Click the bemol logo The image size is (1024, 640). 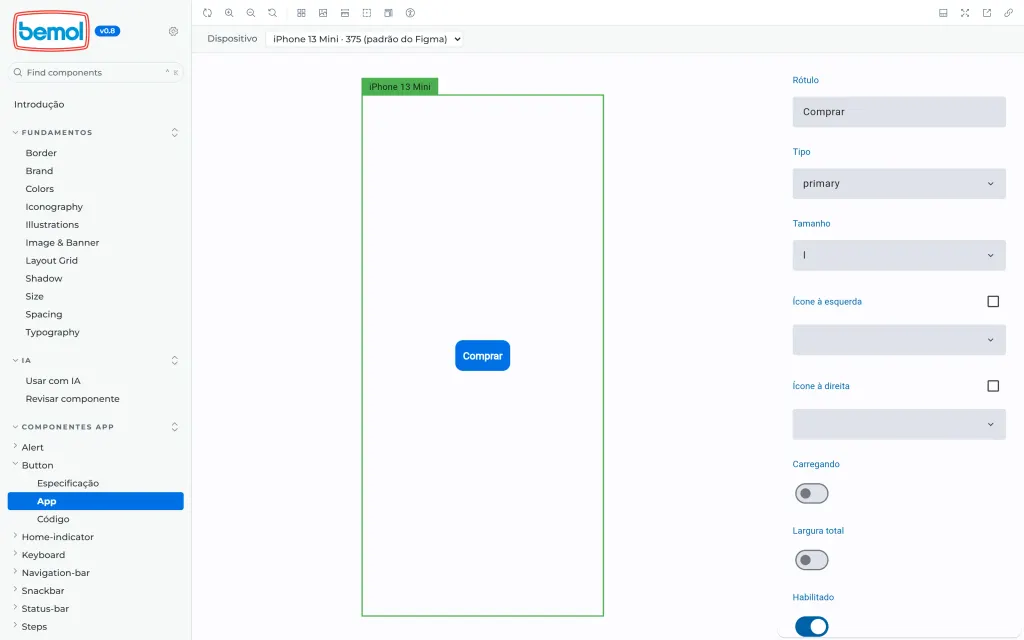51,31
